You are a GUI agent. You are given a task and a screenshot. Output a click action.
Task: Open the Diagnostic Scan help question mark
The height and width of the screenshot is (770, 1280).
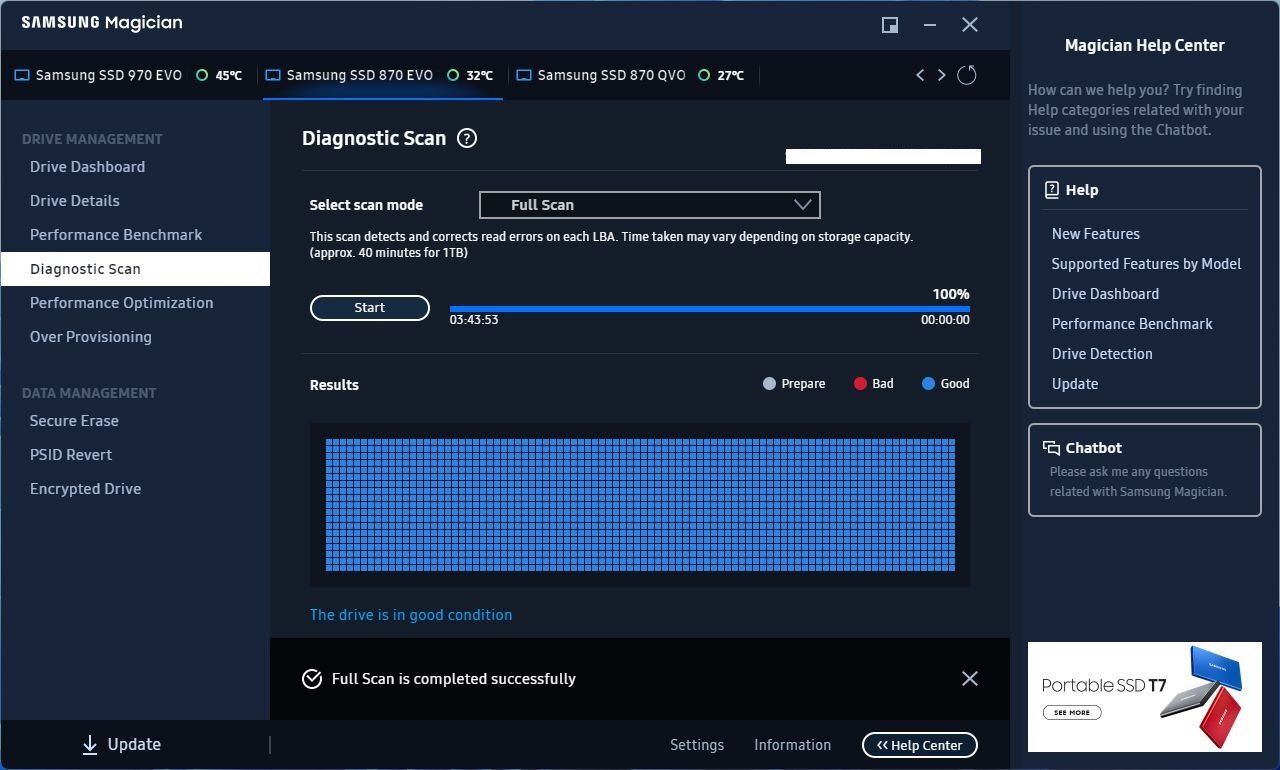[x=466, y=139]
